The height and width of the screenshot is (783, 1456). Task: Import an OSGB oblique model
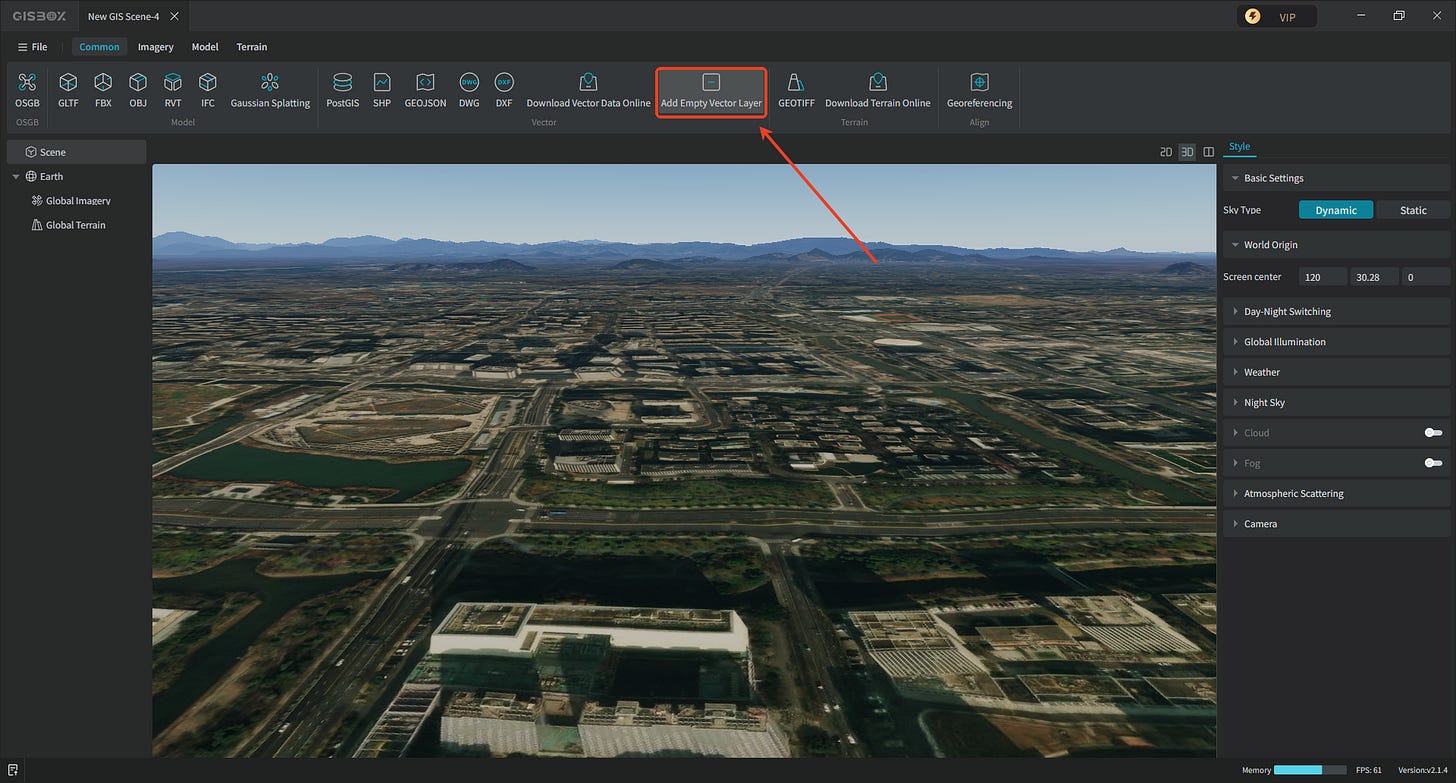tap(27, 90)
